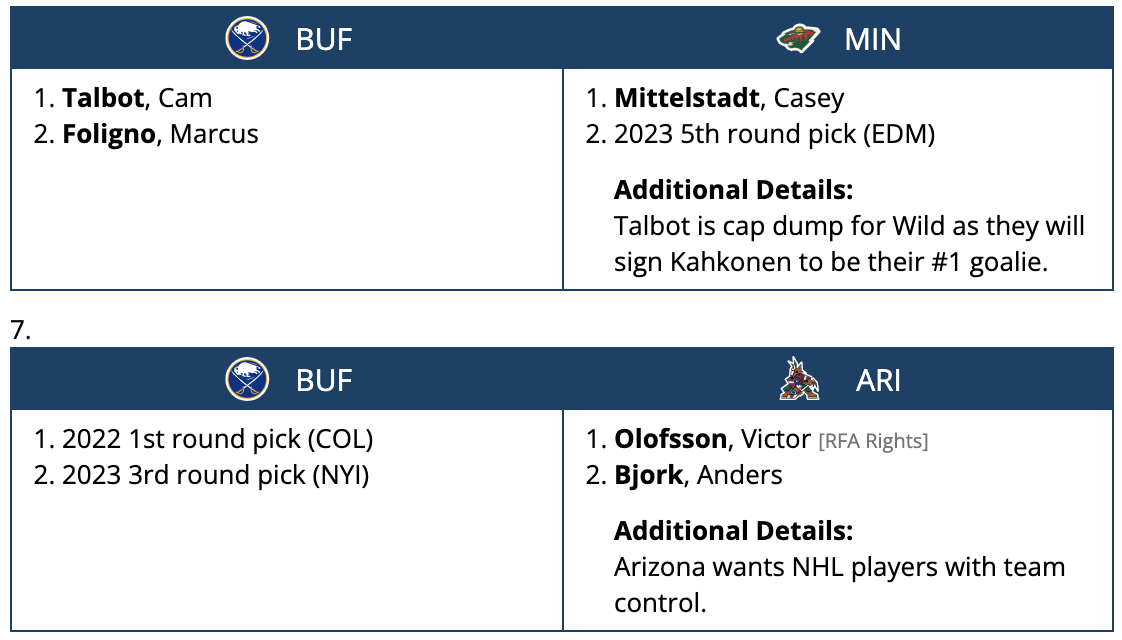
Task: Select BUF header label opposite ARI
Action: point(324,380)
